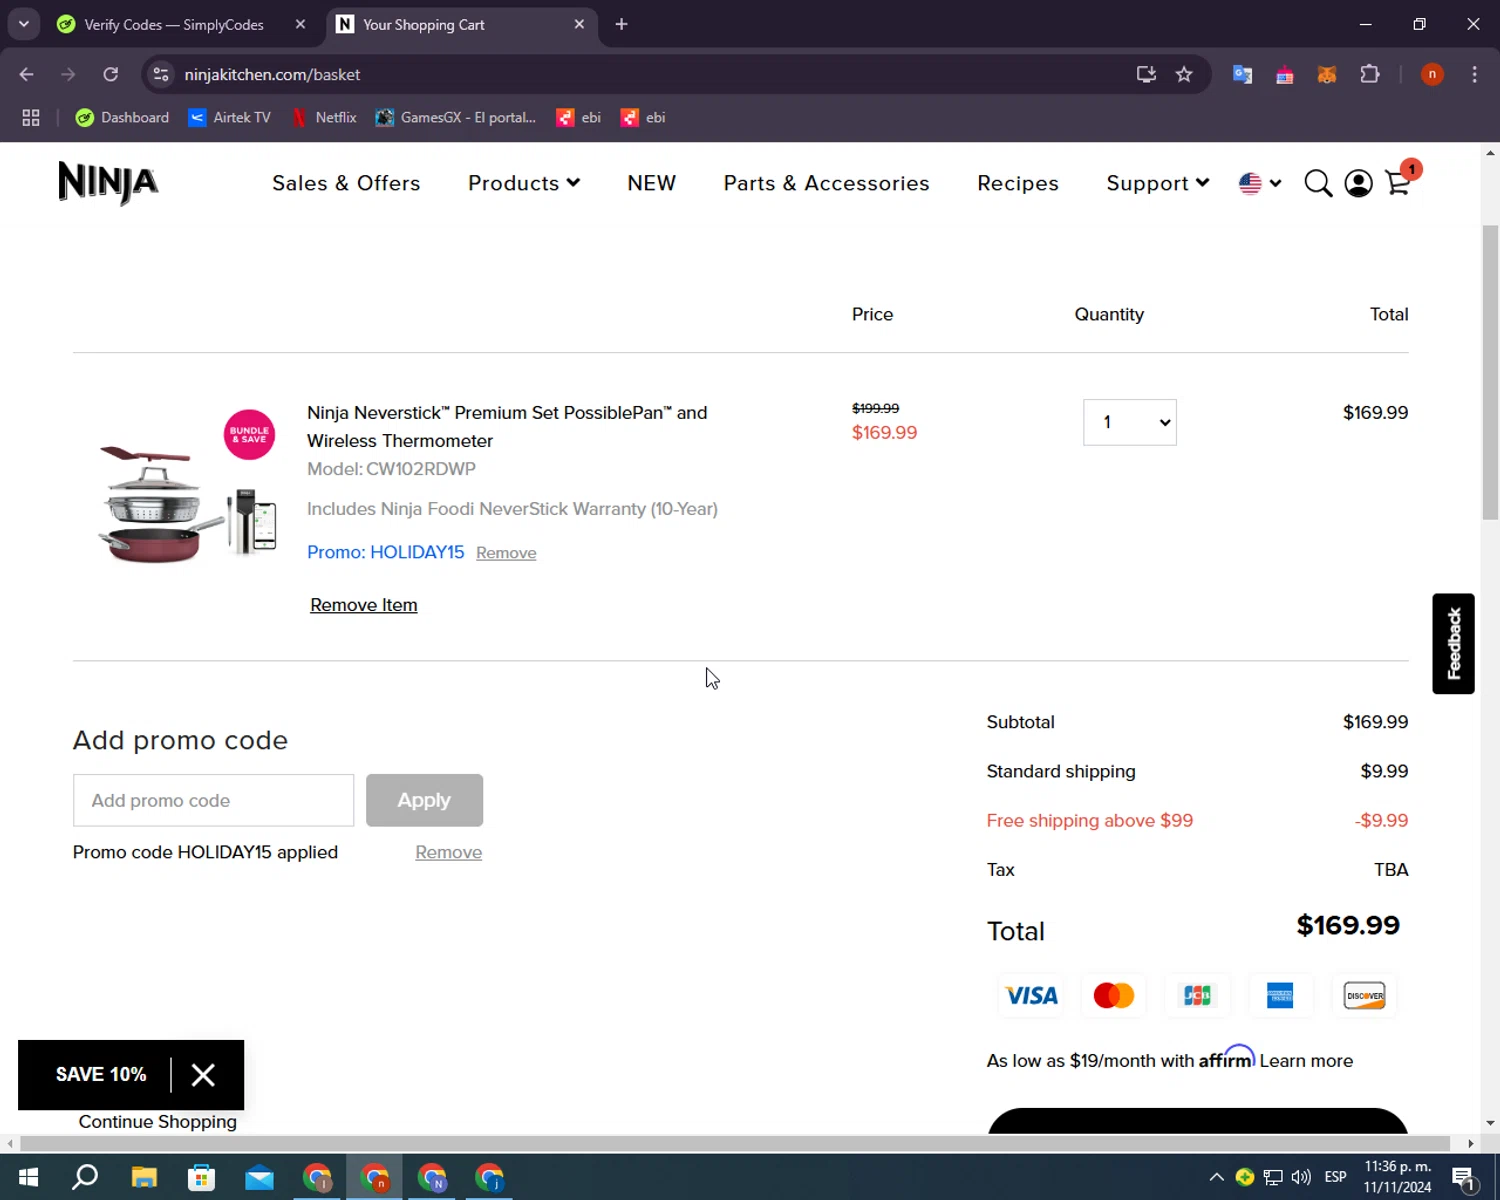
Task: Open the Mail app from the taskbar
Action: tap(259, 1177)
